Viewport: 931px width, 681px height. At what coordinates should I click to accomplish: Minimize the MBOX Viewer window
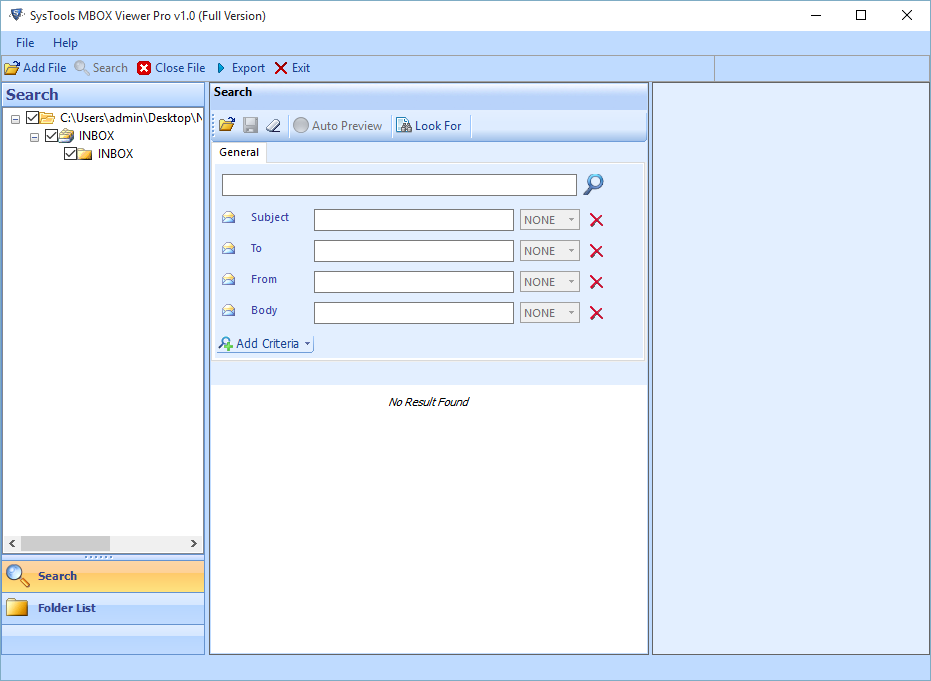[816, 15]
